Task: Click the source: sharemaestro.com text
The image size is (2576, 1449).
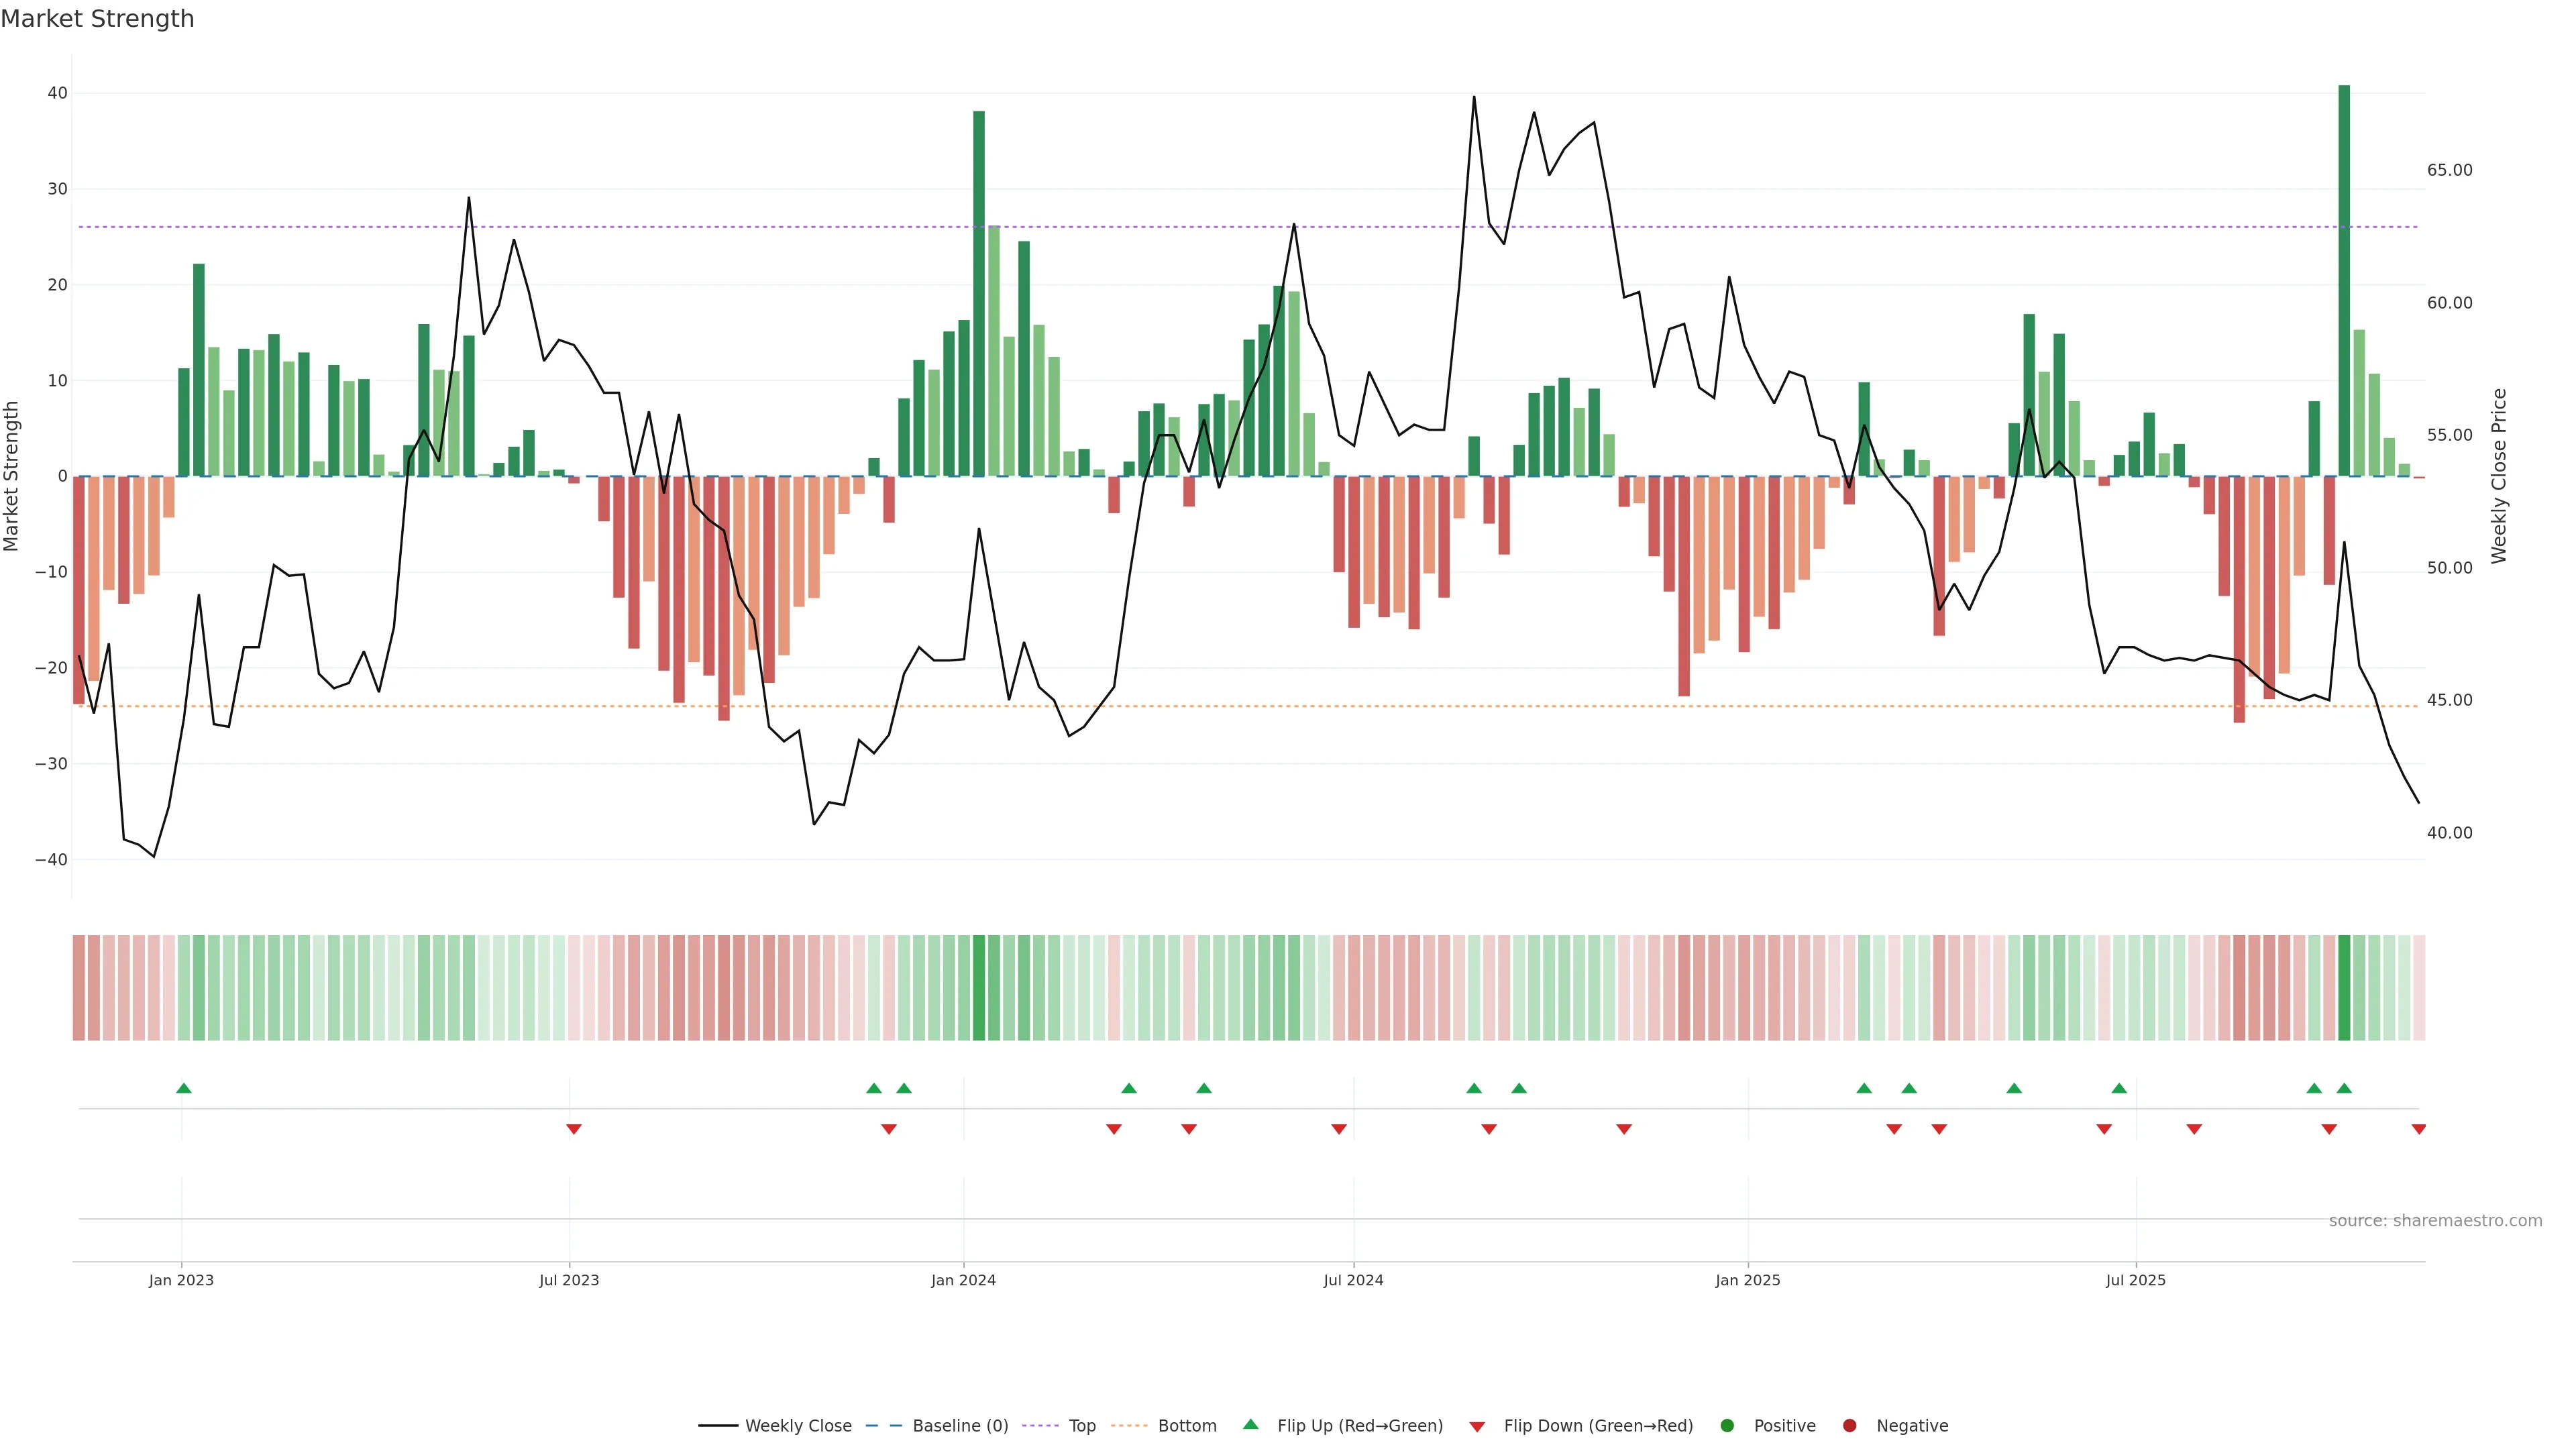Action: 2435,1221
